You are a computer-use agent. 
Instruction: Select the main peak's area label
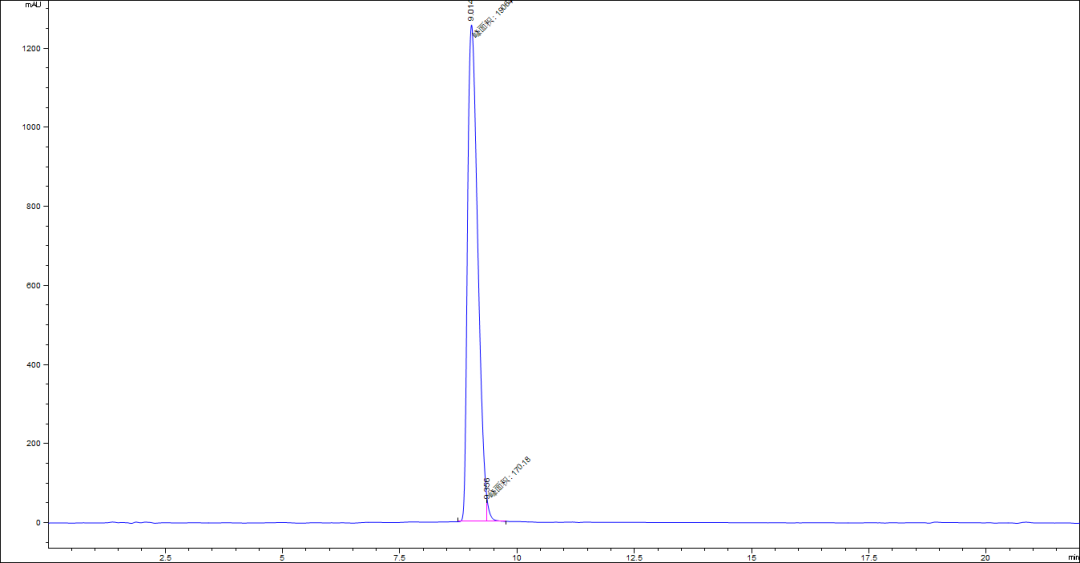tap(494, 19)
